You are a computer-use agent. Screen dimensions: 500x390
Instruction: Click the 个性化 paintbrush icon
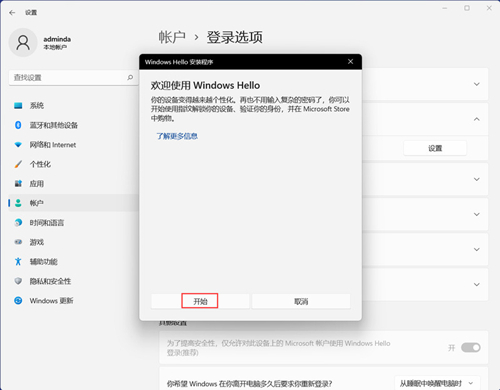[x=18, y=164]
